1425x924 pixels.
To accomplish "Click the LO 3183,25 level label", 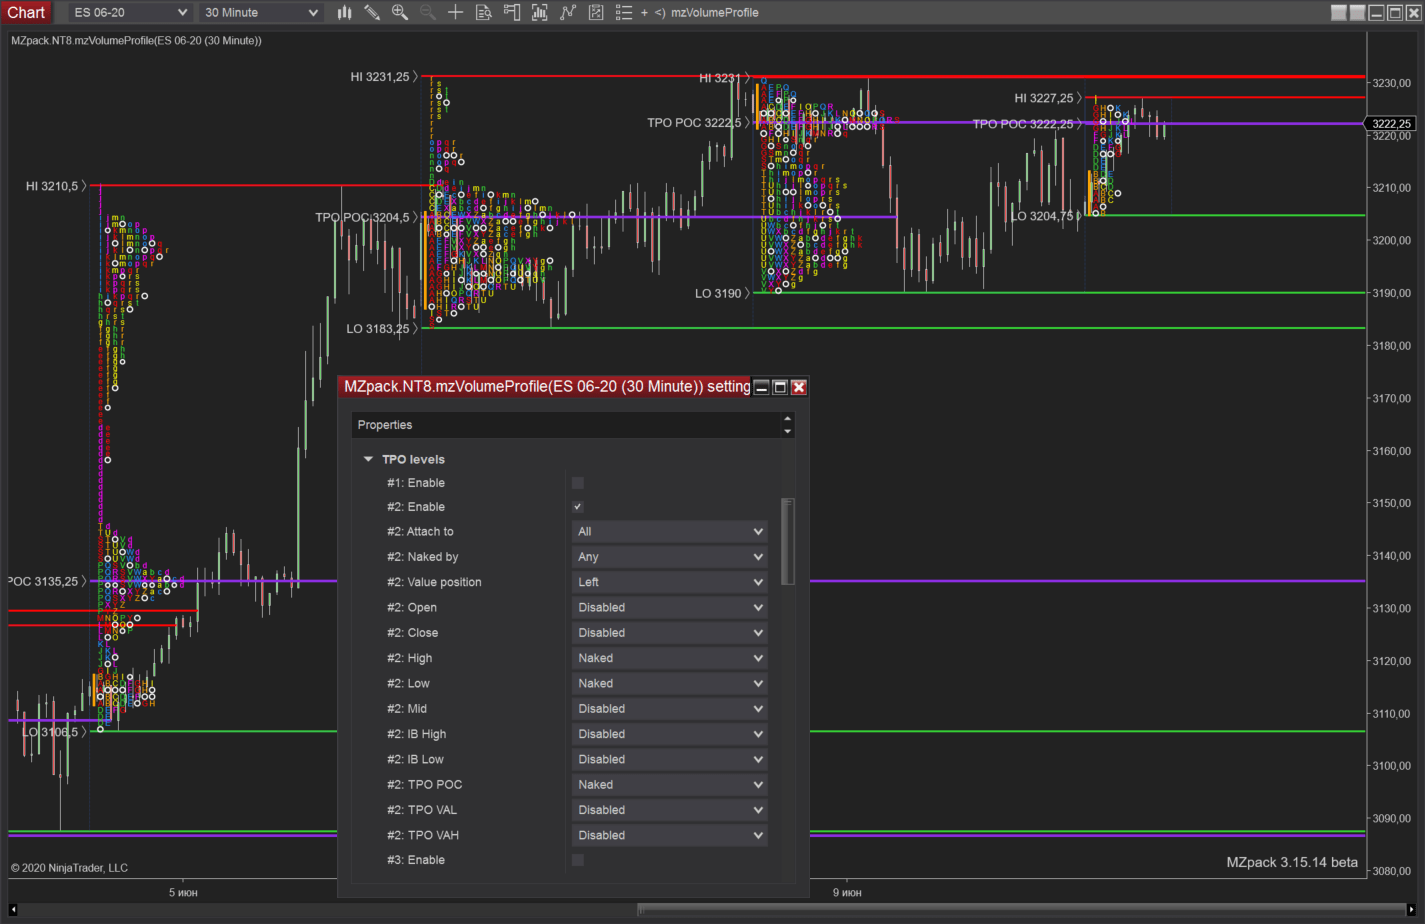I will 378,329.
